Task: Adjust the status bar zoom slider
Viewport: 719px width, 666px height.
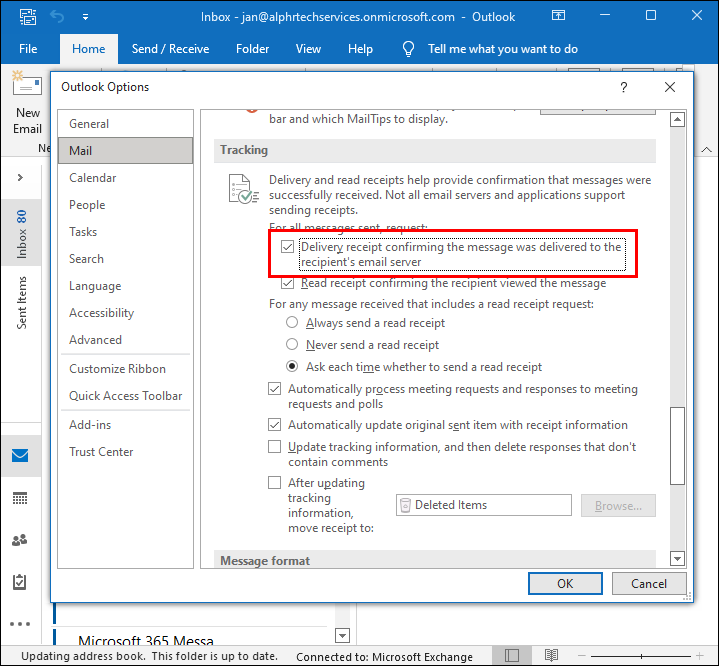Action: tap(641, 656)
